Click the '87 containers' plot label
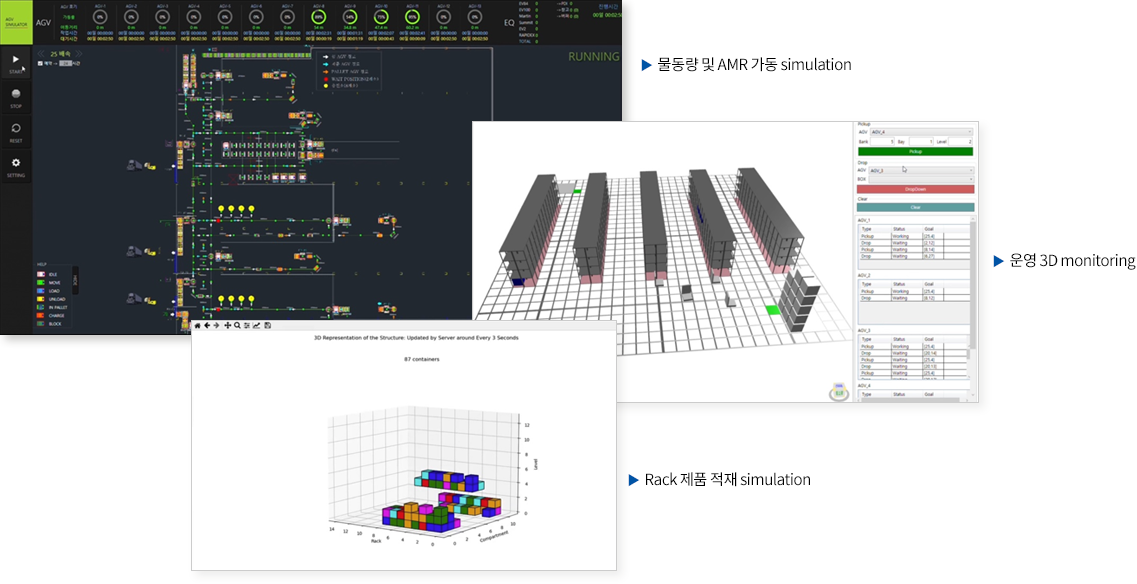The image size is (1137, 584). pyautogui.click(x=421, y=359)
